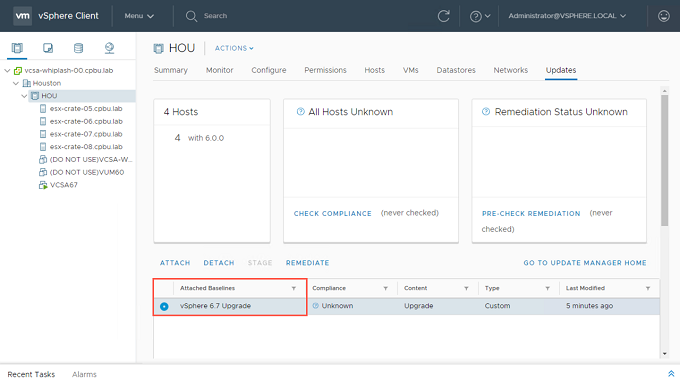Click the scrollbar down arrow in Updates pane

[664, 354]
